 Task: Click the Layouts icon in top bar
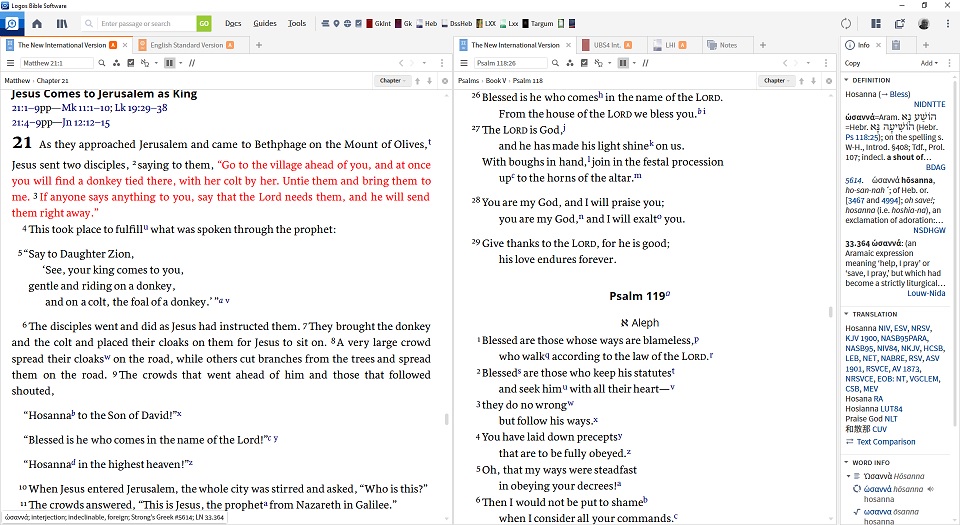pos(876,23)
